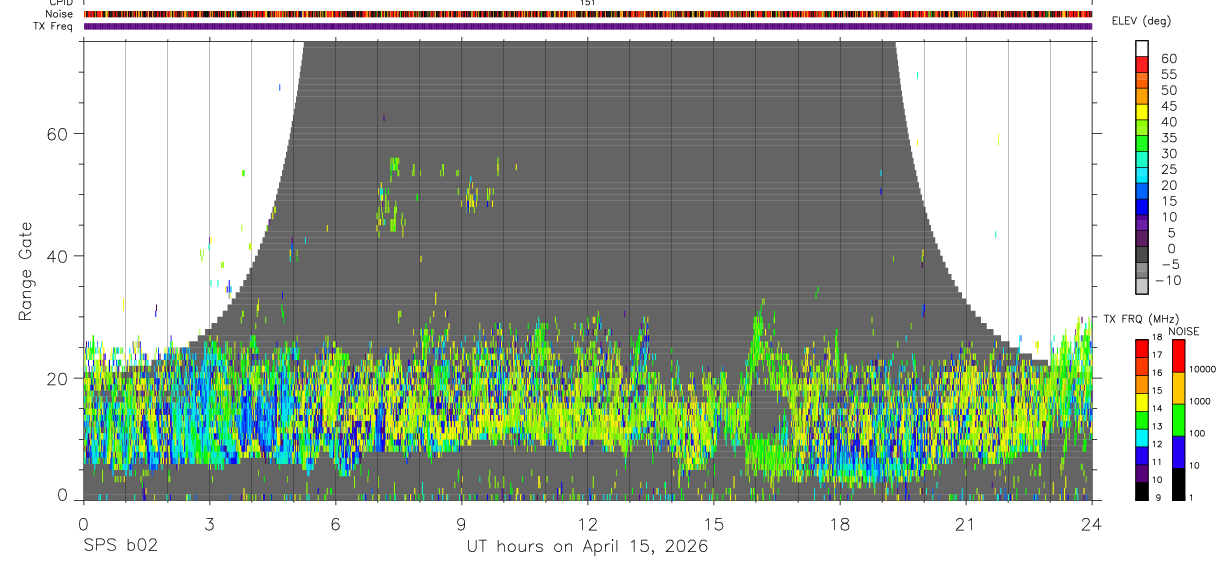This screenshot has width=1228, height=567.
Task: Click the '55' label on ELEV scale
Action: [1169, 74]
